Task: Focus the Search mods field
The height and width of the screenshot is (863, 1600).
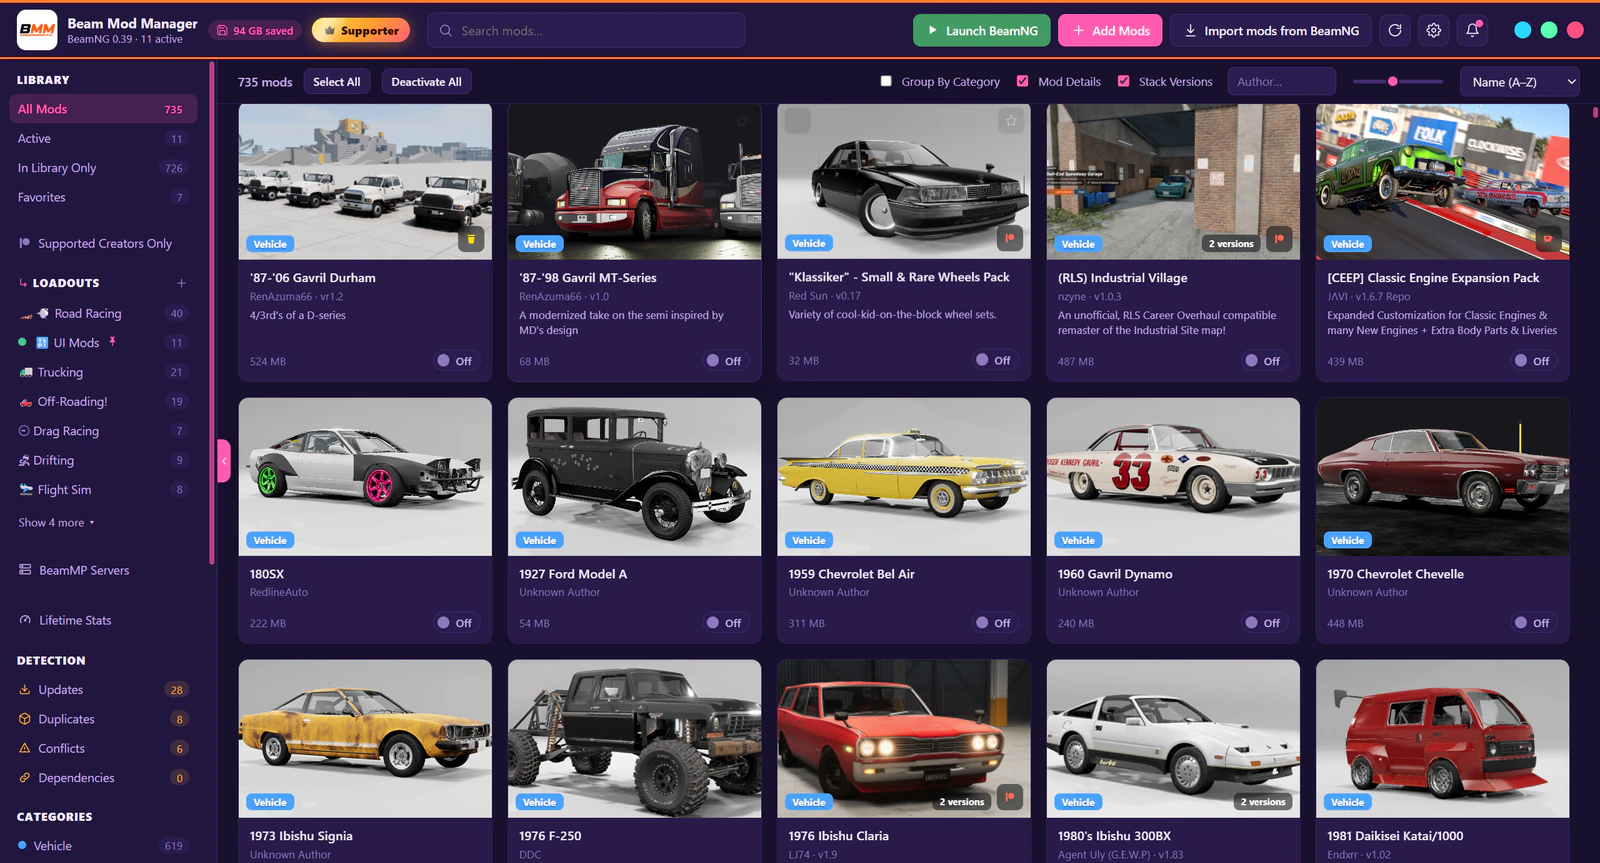Action: (586, 31)
